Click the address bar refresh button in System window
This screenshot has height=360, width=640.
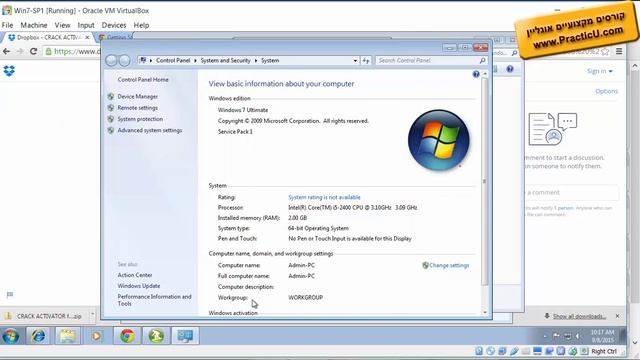click(x=366, y=60)
